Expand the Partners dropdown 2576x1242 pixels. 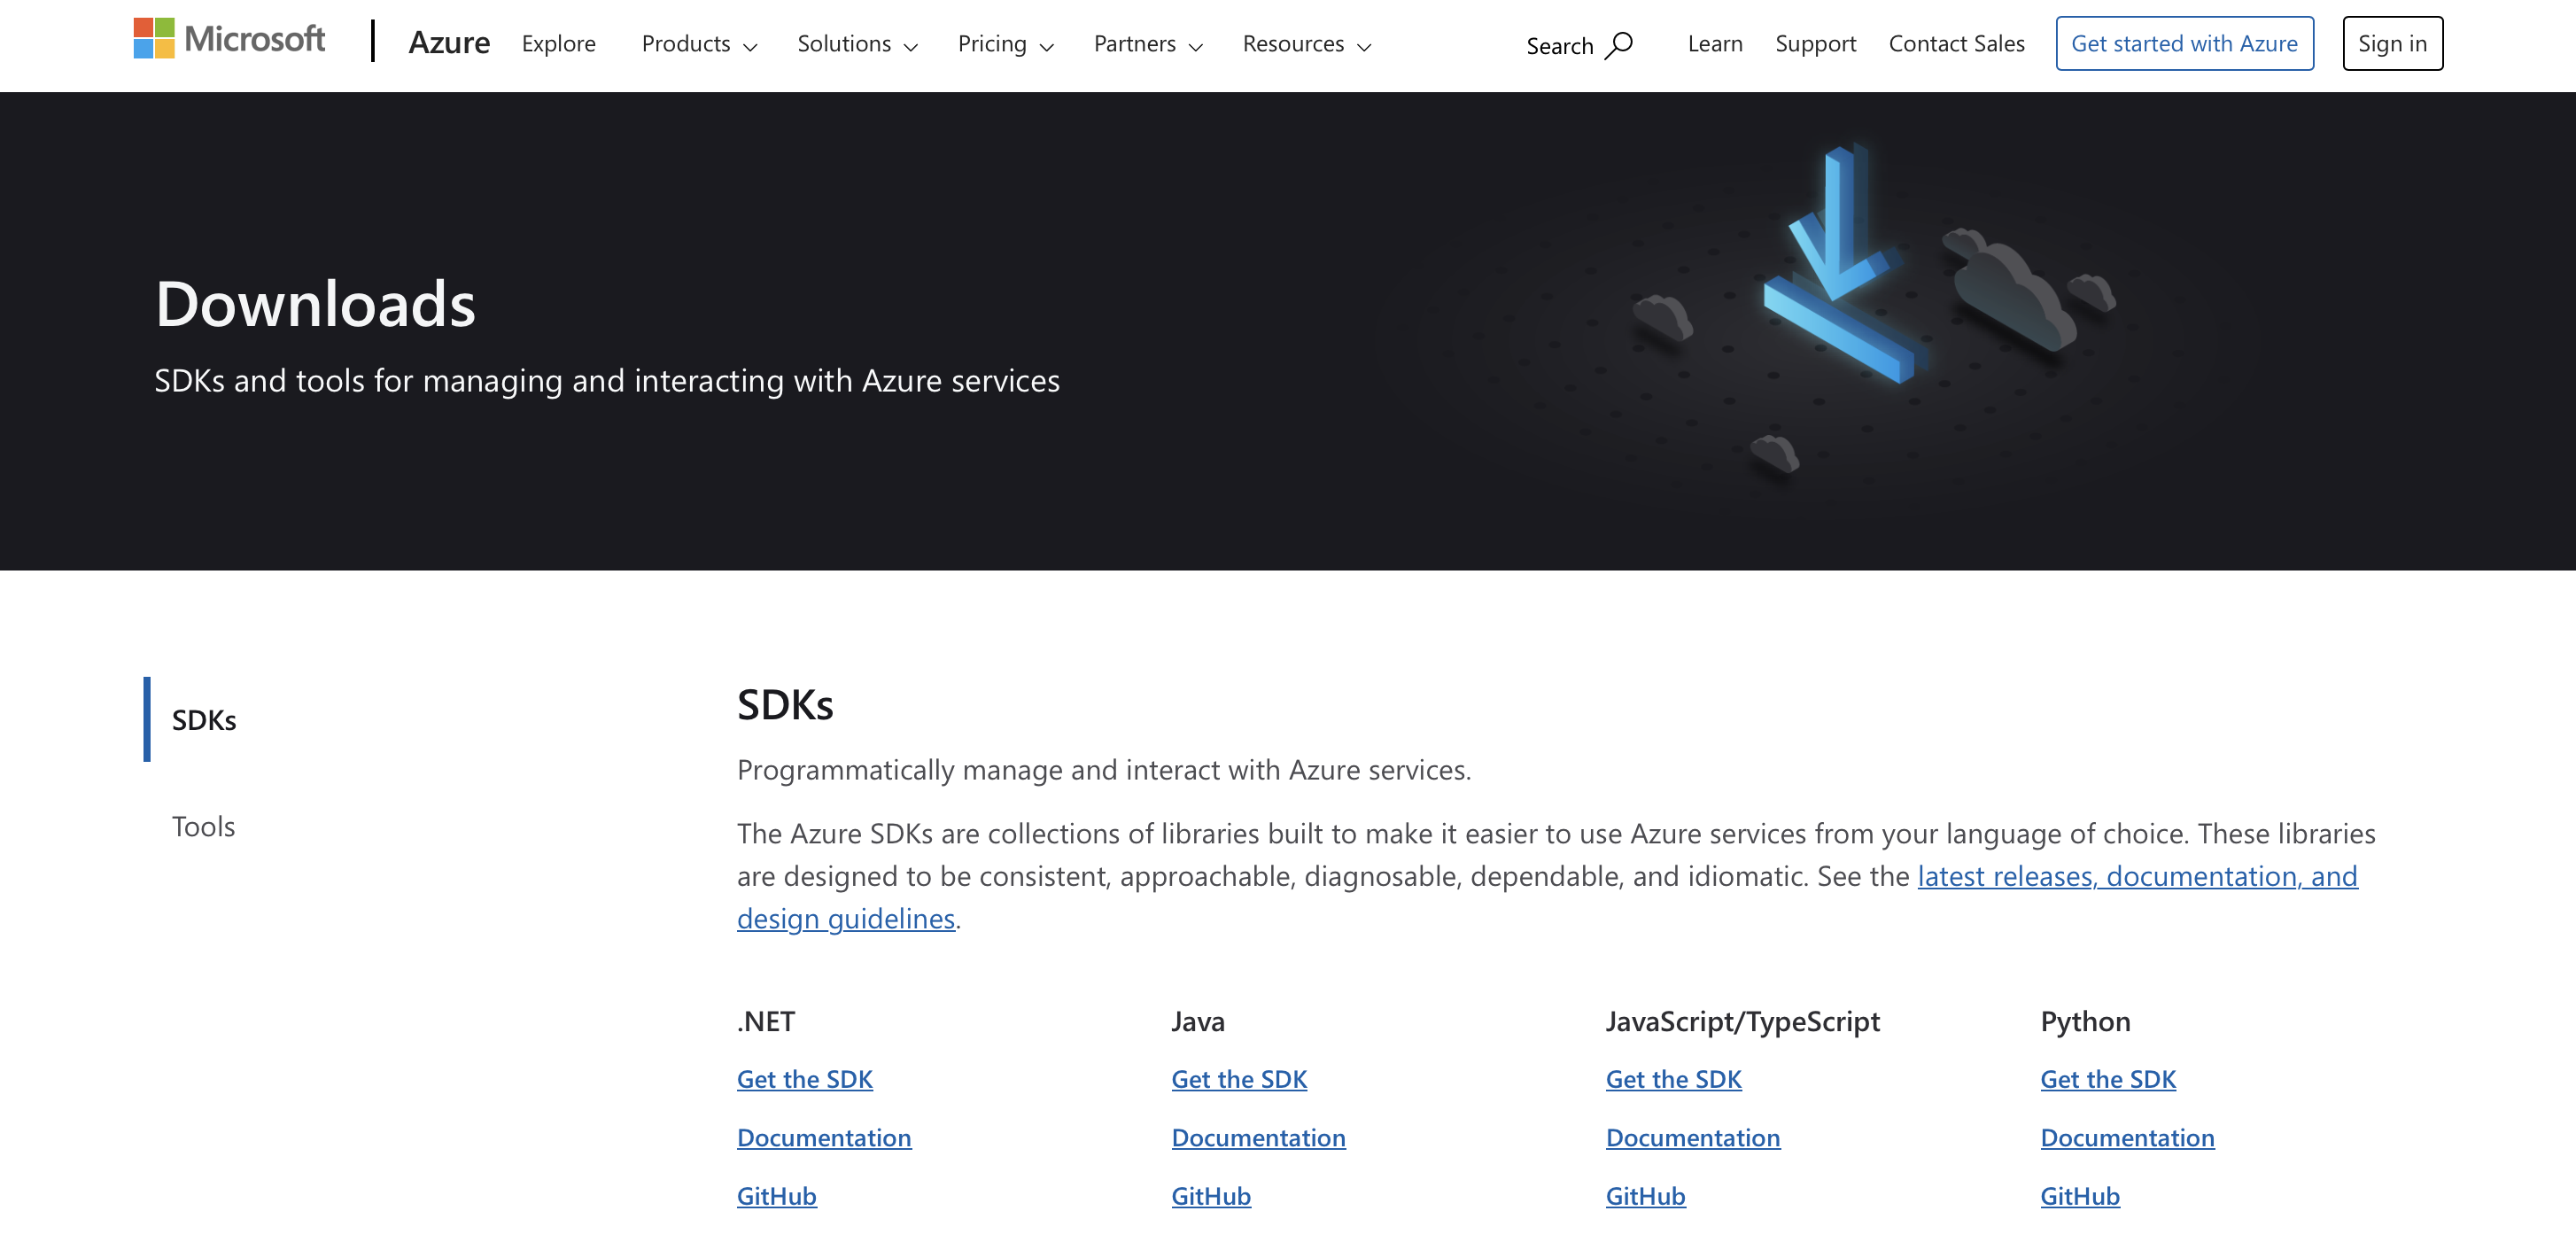(x=1147, y=44)
